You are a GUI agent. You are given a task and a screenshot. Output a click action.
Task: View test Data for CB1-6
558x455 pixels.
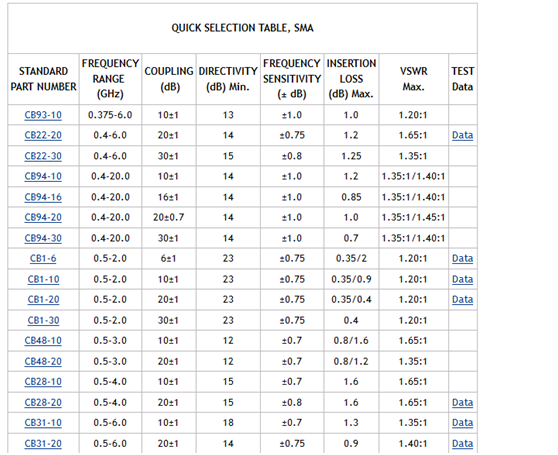pyautogui.click(x=462, y=258)
